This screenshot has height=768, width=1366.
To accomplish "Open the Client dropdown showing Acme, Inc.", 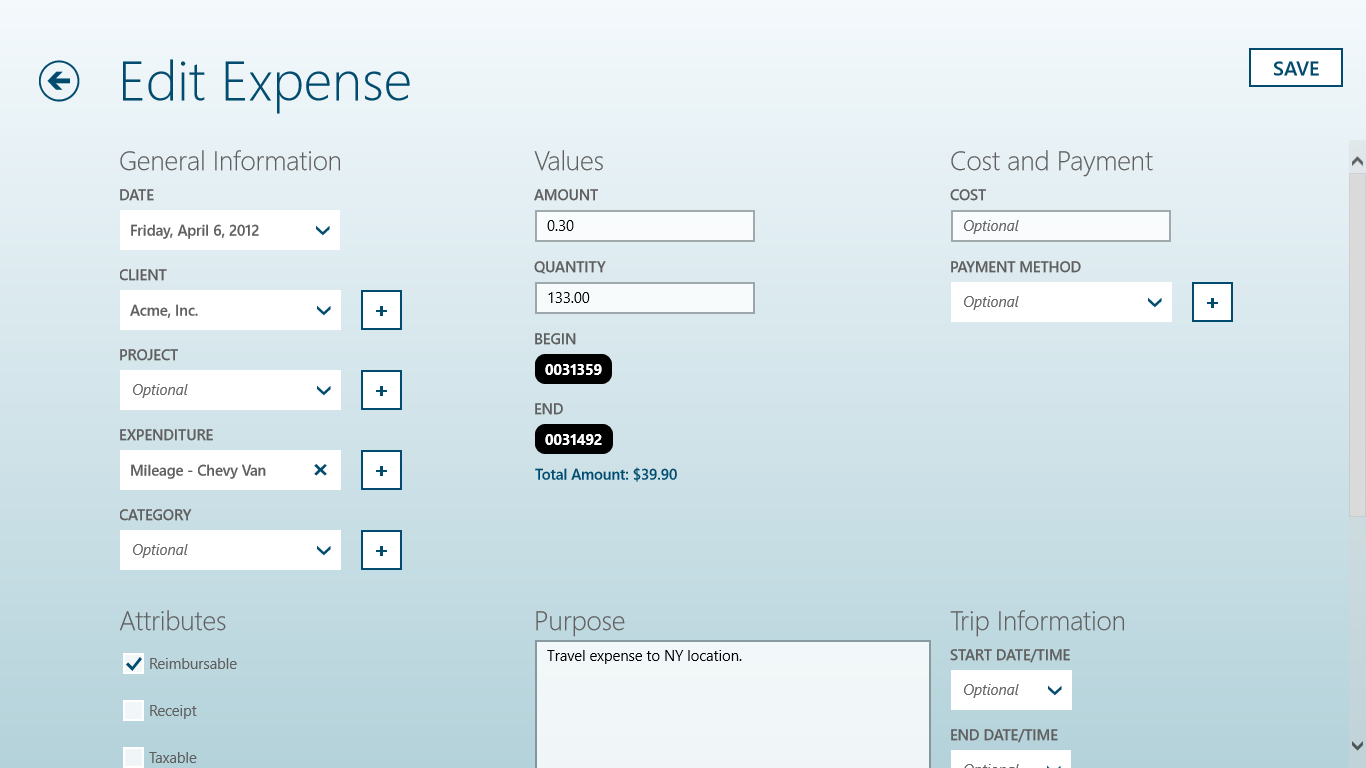I will pos(230,310).
